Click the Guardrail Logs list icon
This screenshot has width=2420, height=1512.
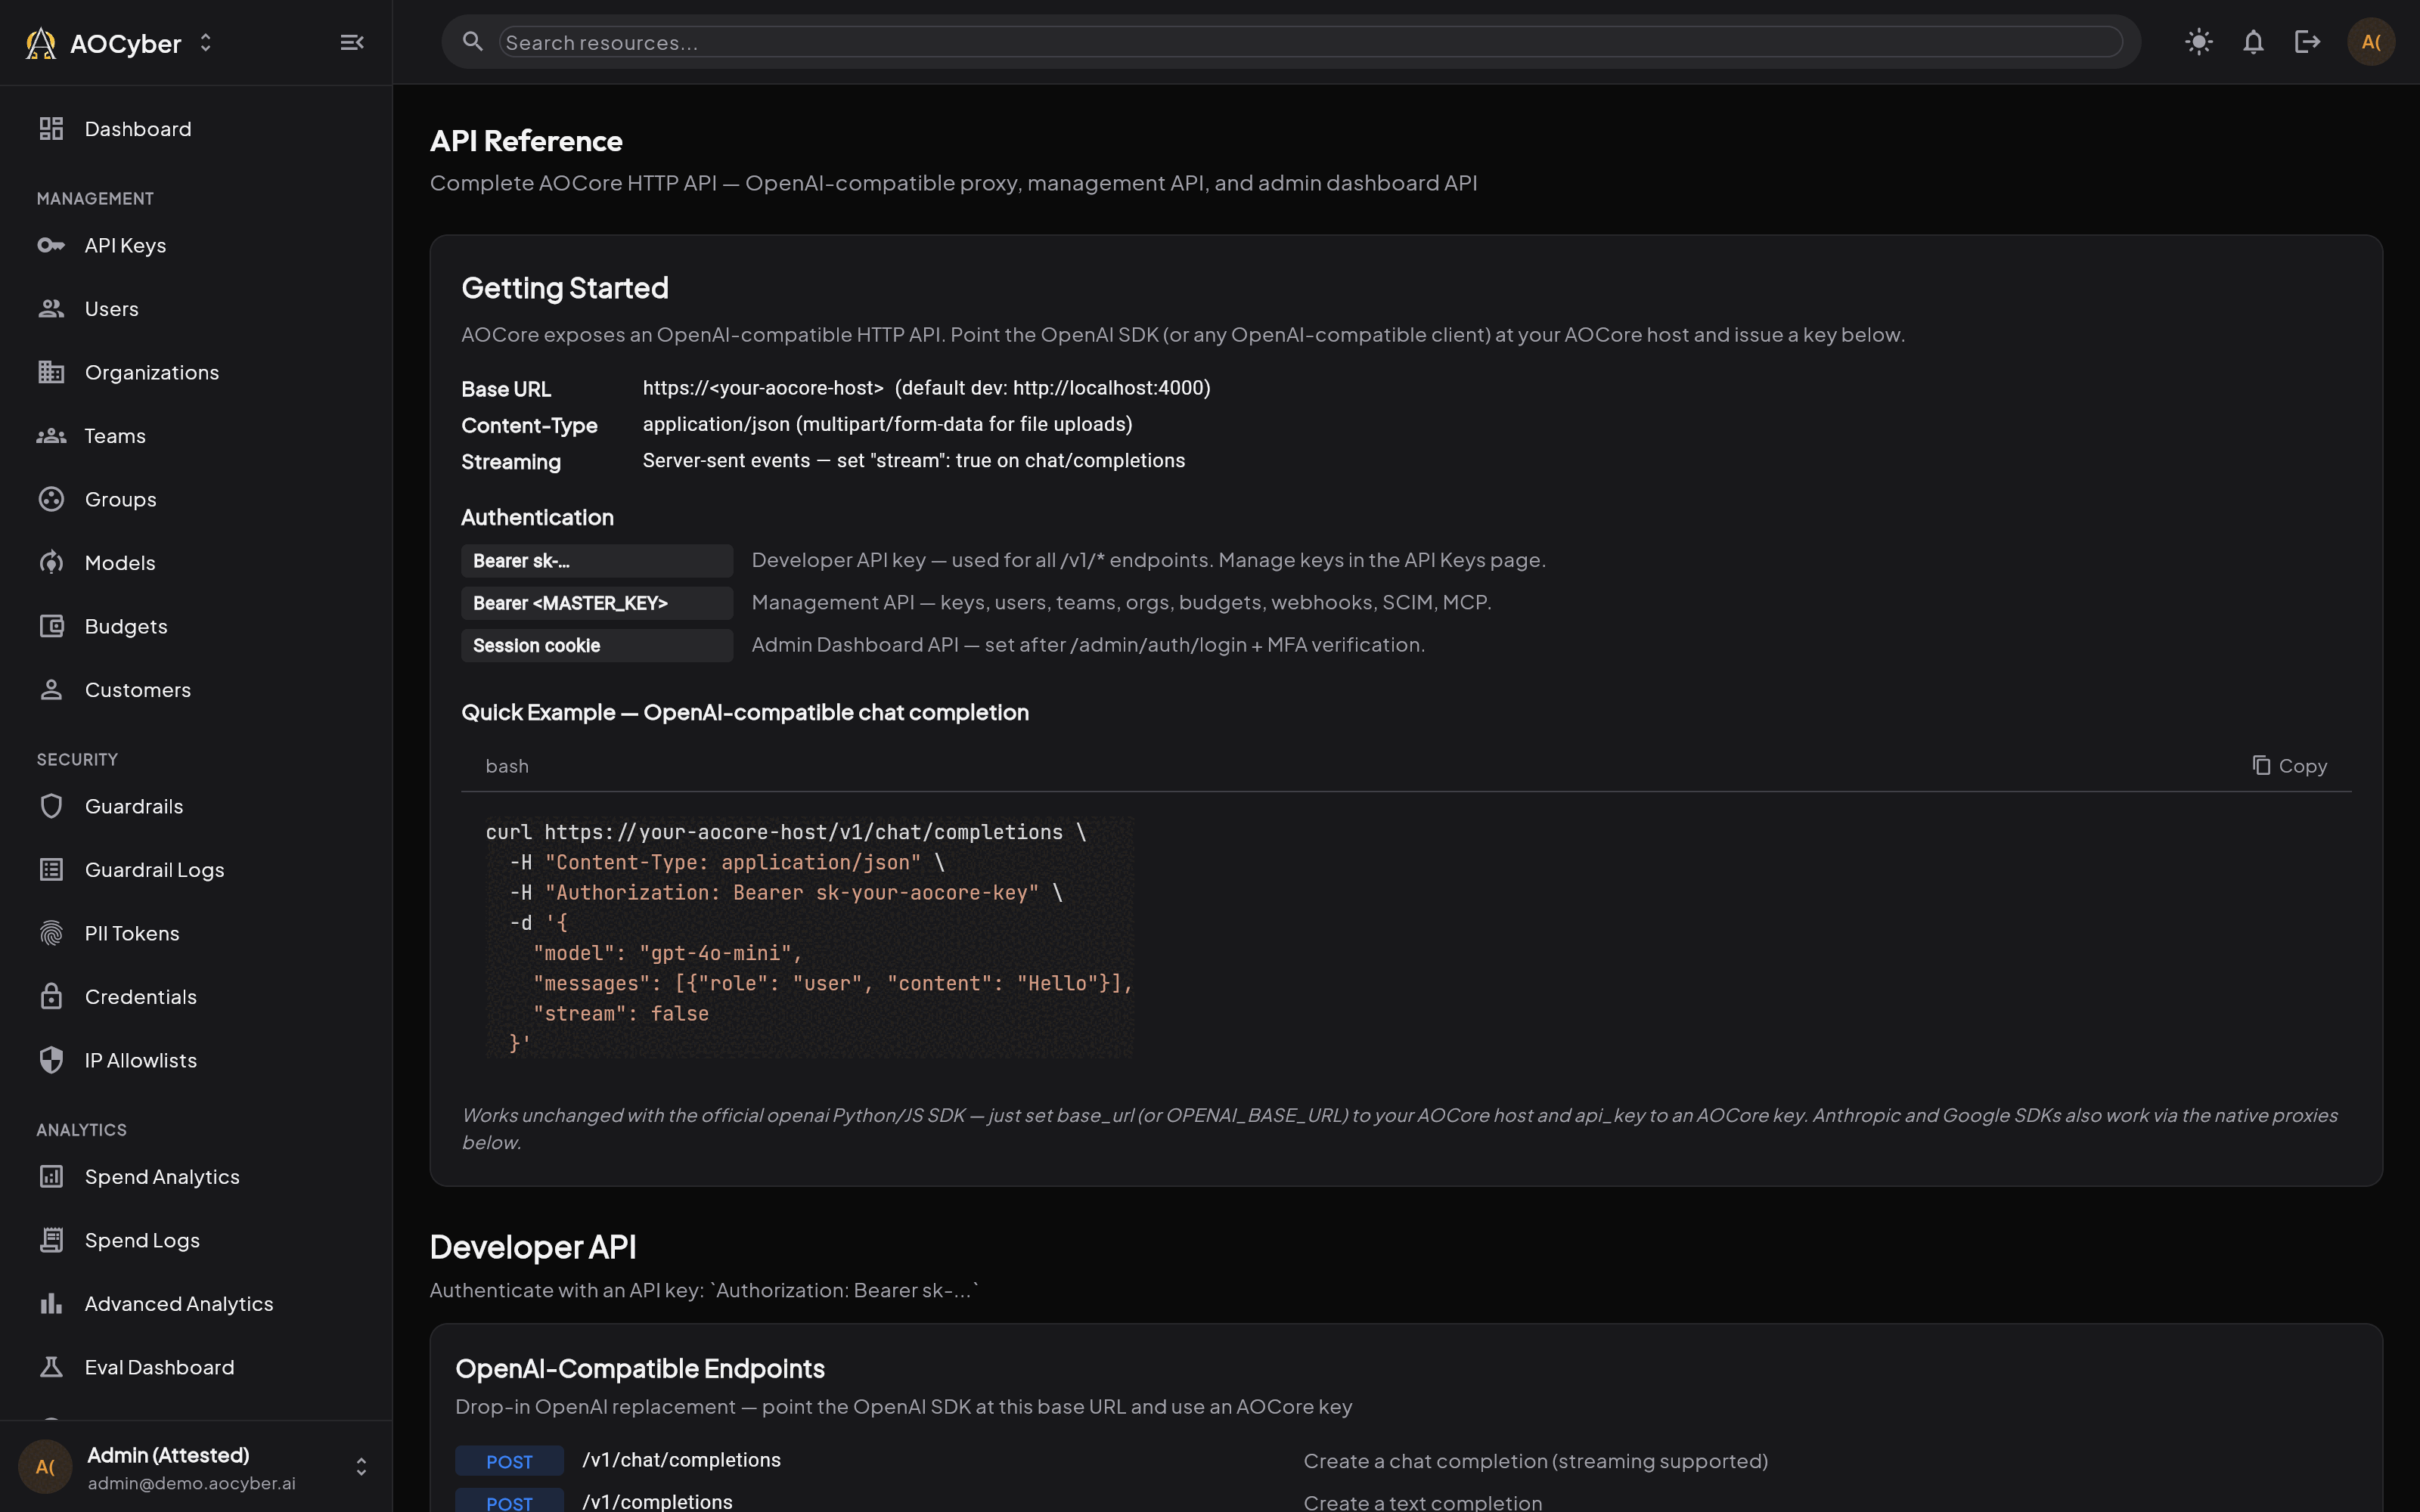51,870
